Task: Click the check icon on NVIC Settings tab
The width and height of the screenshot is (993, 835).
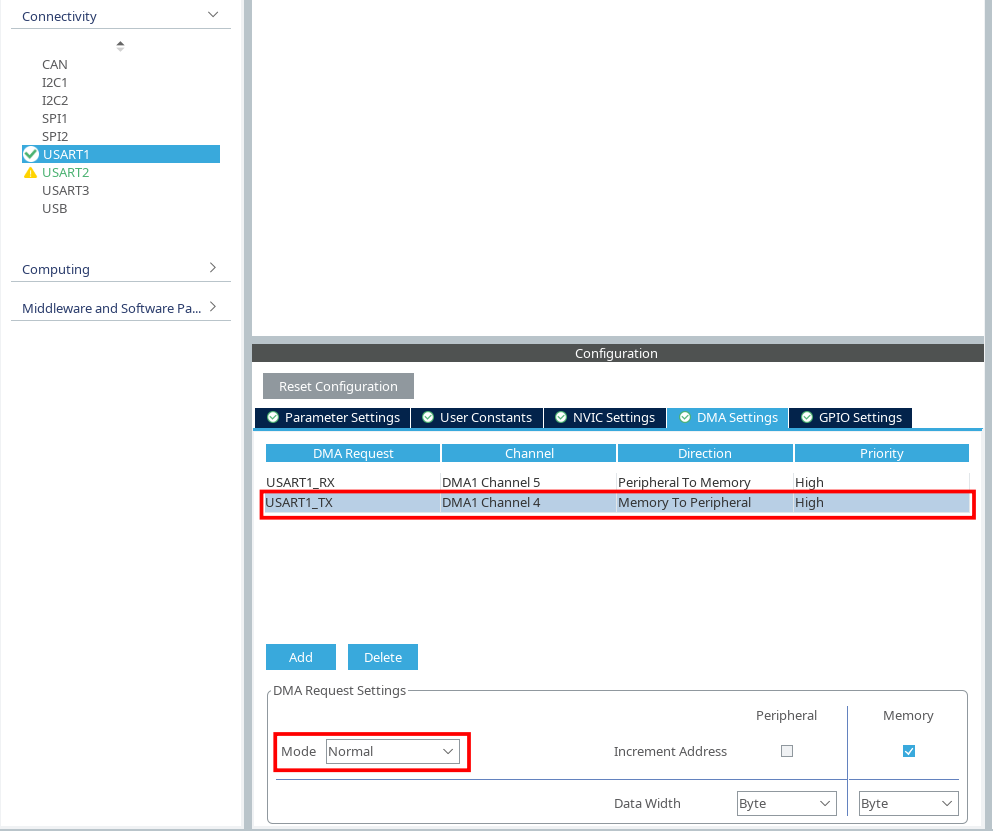Action: pos(561,417)
